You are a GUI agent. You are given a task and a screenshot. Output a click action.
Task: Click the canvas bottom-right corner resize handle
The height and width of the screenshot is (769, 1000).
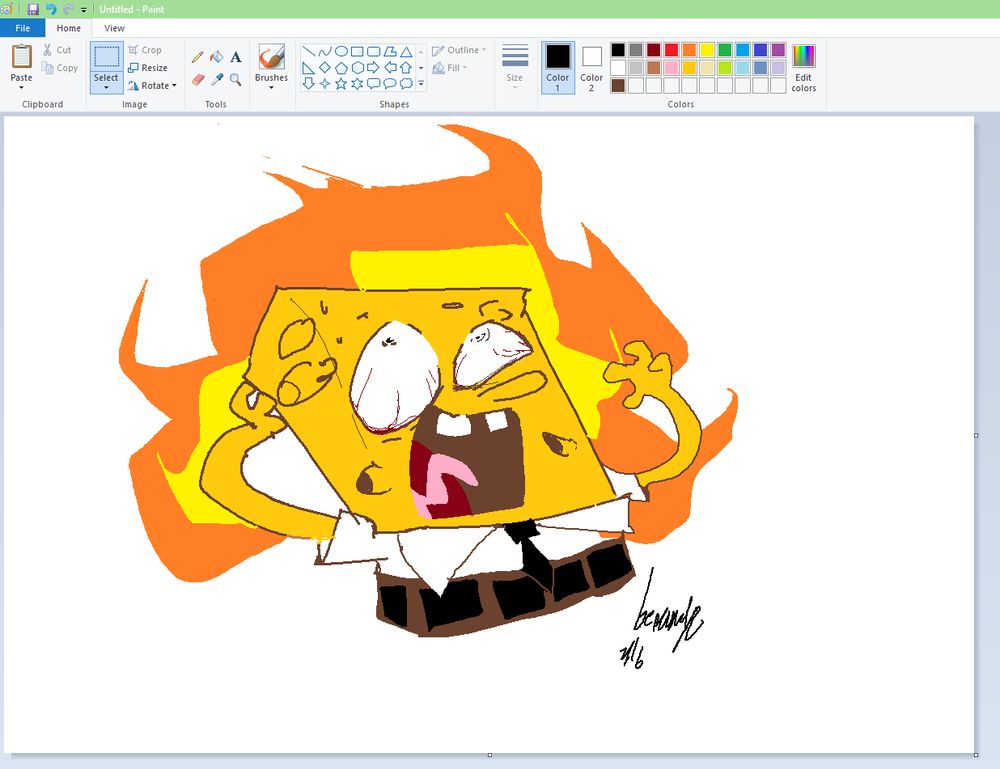pyautogui.click(x=976, y=755)
